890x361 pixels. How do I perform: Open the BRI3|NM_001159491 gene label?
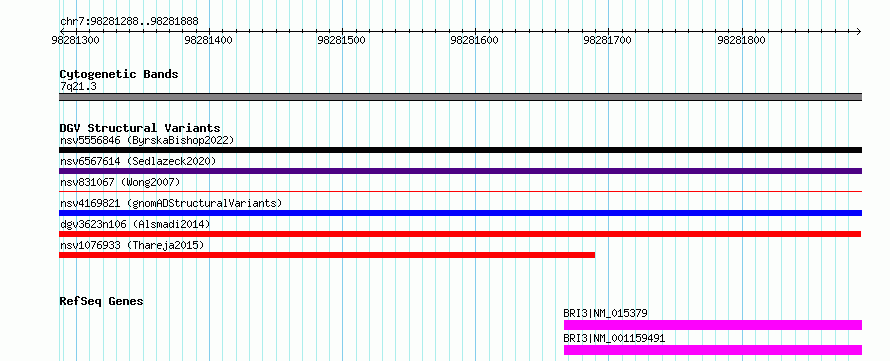[x=614, y=339]
